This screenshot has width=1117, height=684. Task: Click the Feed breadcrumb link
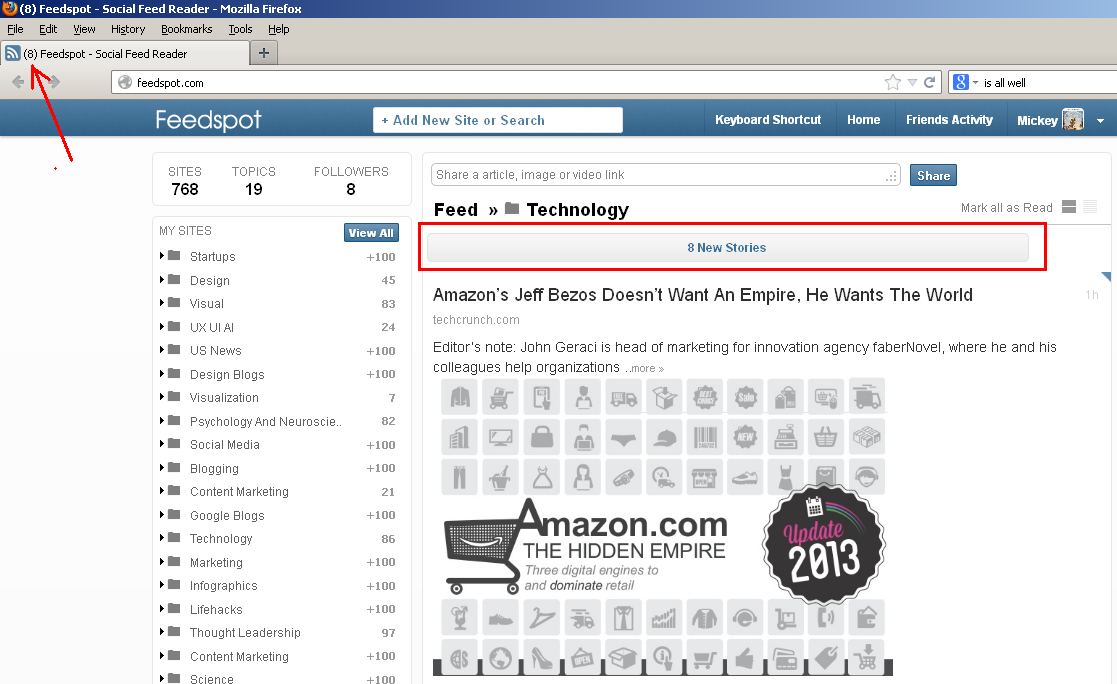coord(456,209)
